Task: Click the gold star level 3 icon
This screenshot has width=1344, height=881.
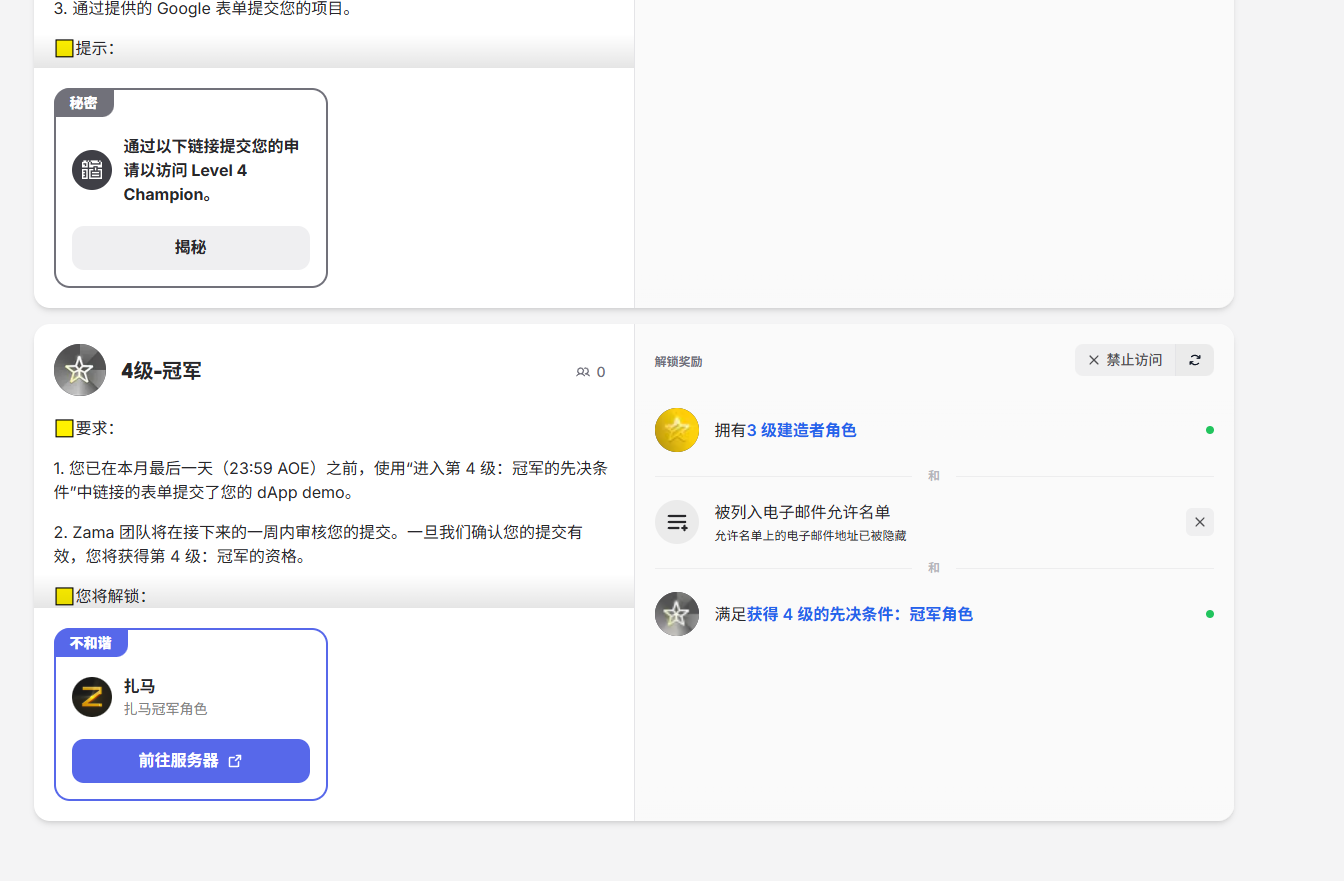Action: pyautogui.click(x=677, y=430)
